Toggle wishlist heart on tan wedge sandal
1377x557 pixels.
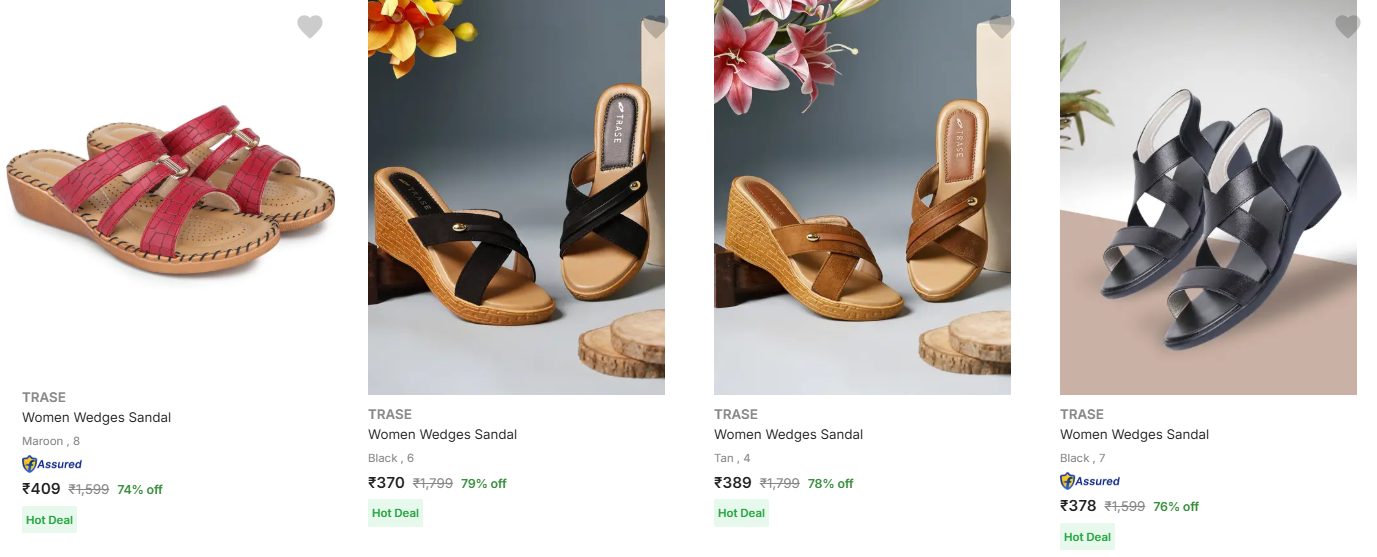coord(1002,27)
